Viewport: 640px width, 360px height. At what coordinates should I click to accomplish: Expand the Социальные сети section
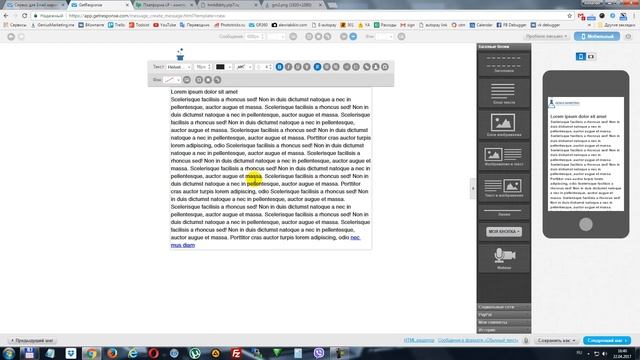point(504,307)
